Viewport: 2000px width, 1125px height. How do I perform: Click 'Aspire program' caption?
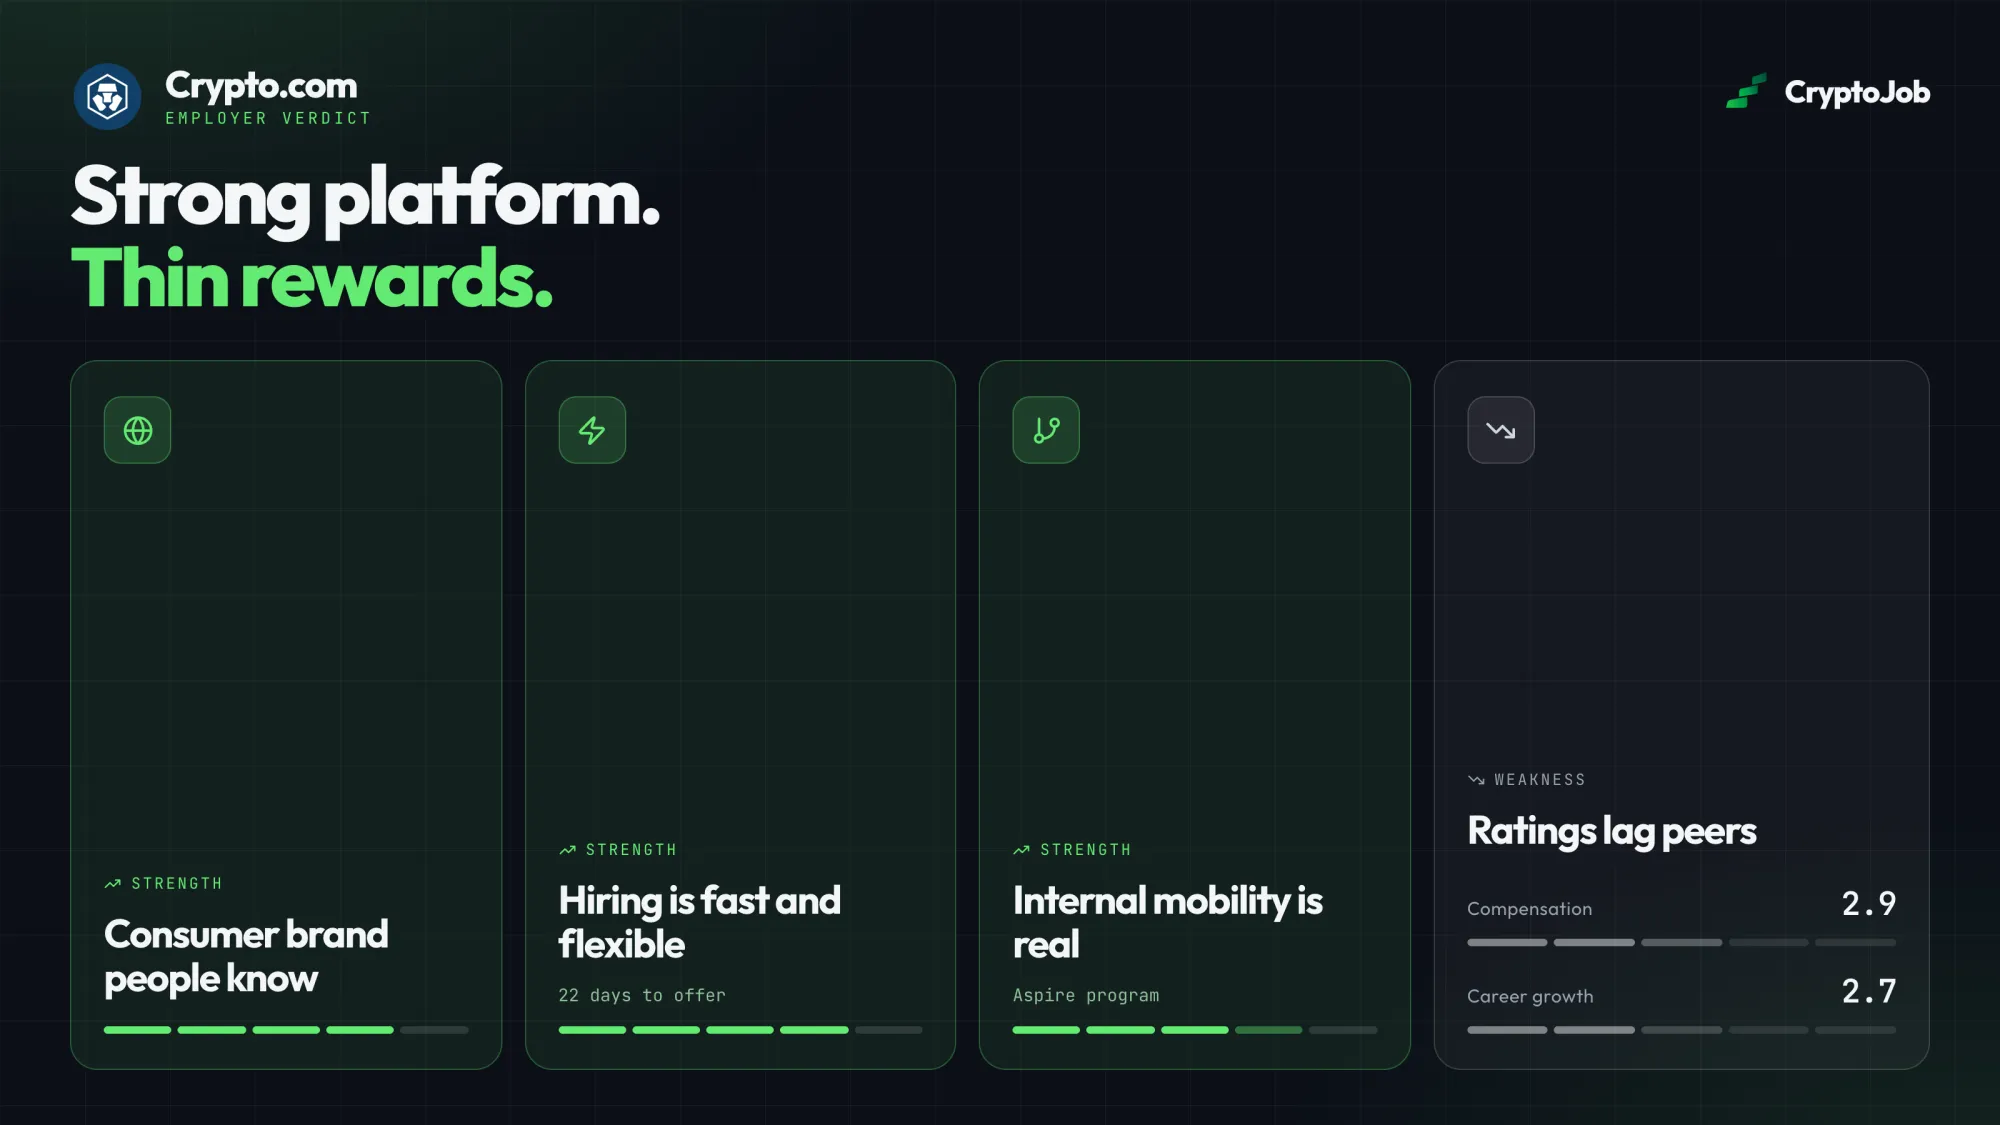point(1086,996)
